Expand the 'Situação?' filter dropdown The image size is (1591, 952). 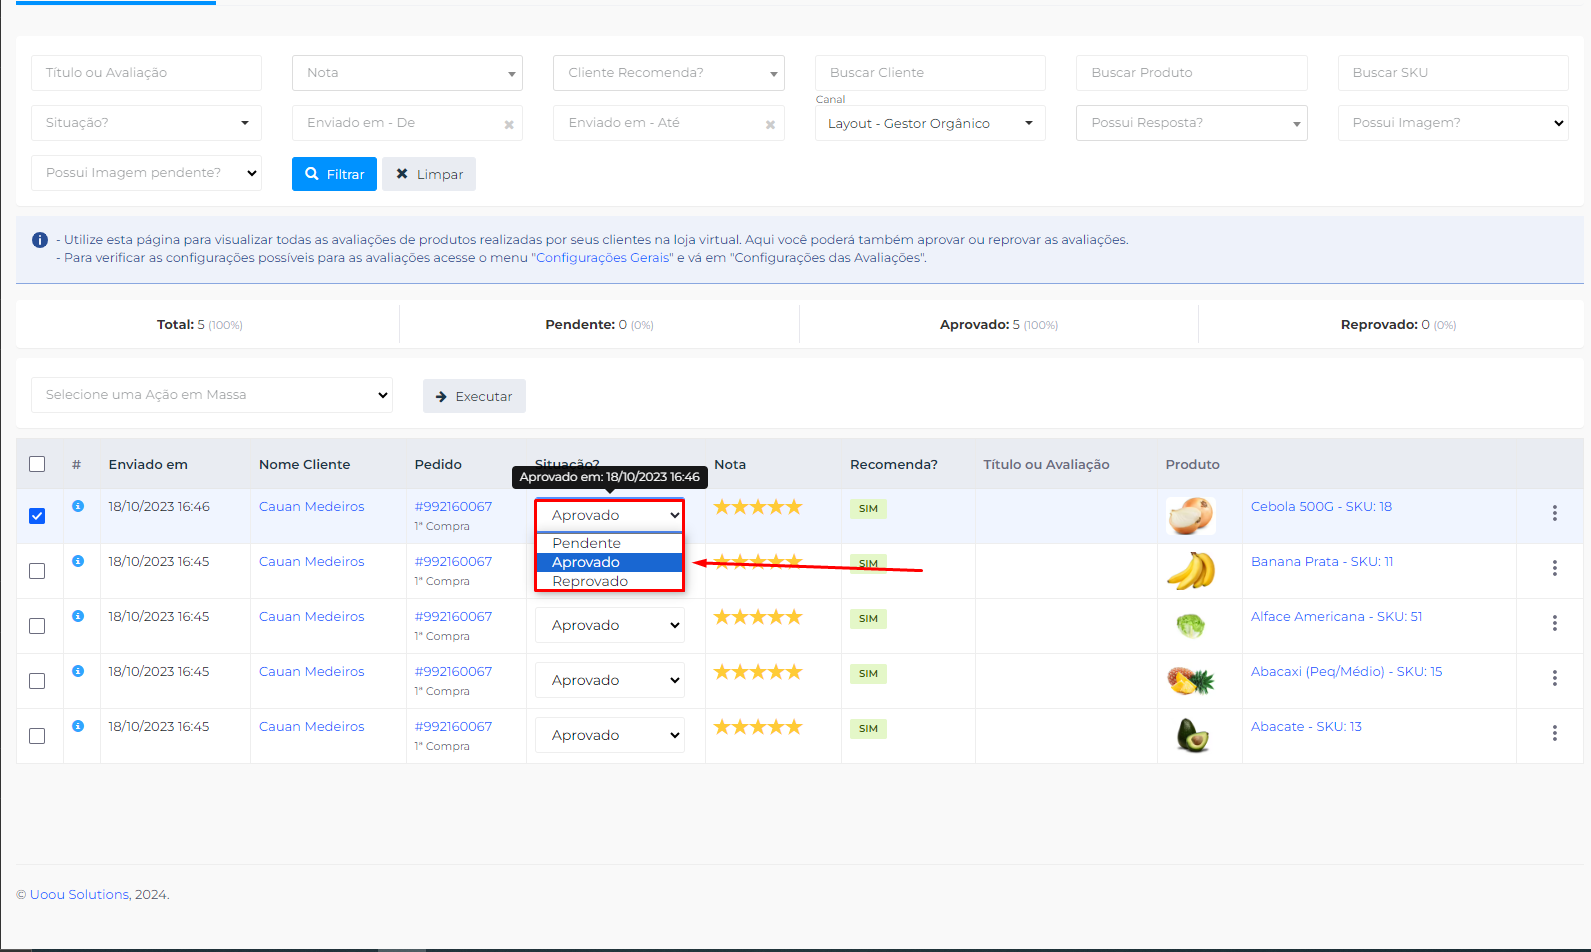tap(146, 123)
